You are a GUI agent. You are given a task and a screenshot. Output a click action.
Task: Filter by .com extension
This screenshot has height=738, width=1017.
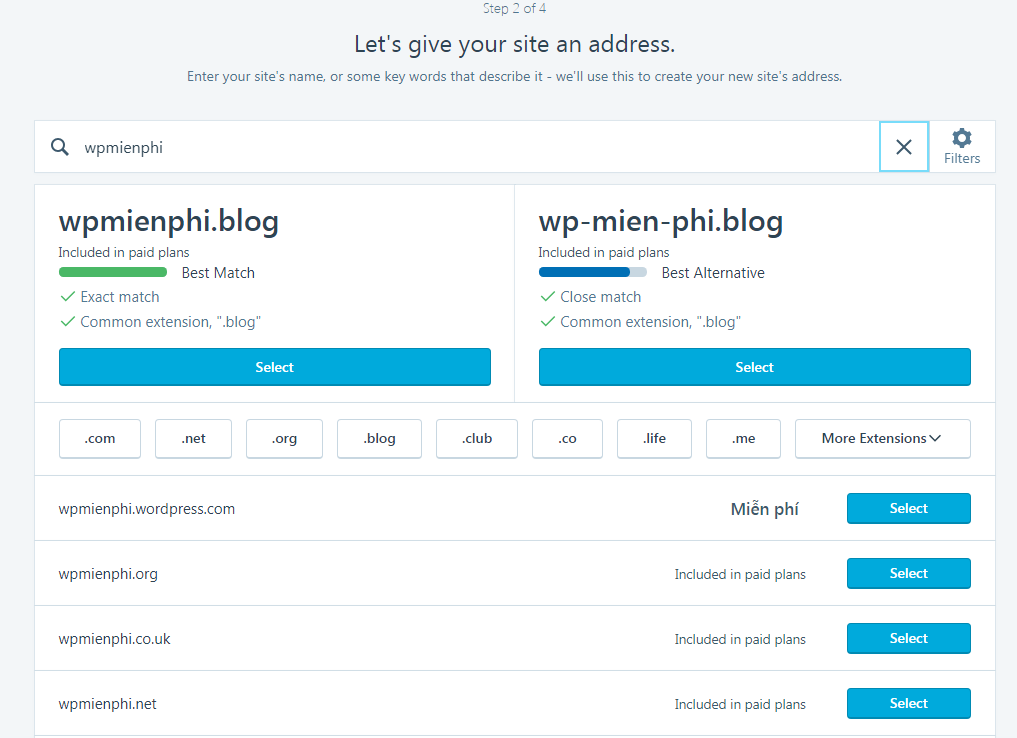pyautogui.click(x=100, y=438)
